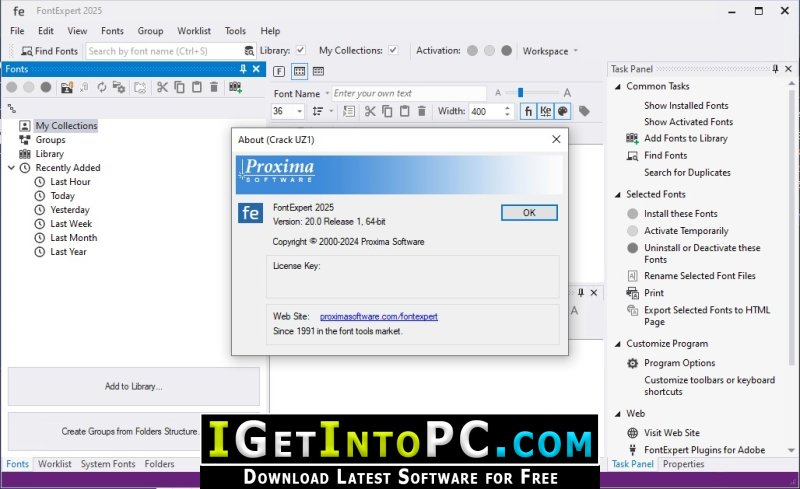
Task: Open the proximasoftware.com/fontexpert link
Action: tap(379, 316)
